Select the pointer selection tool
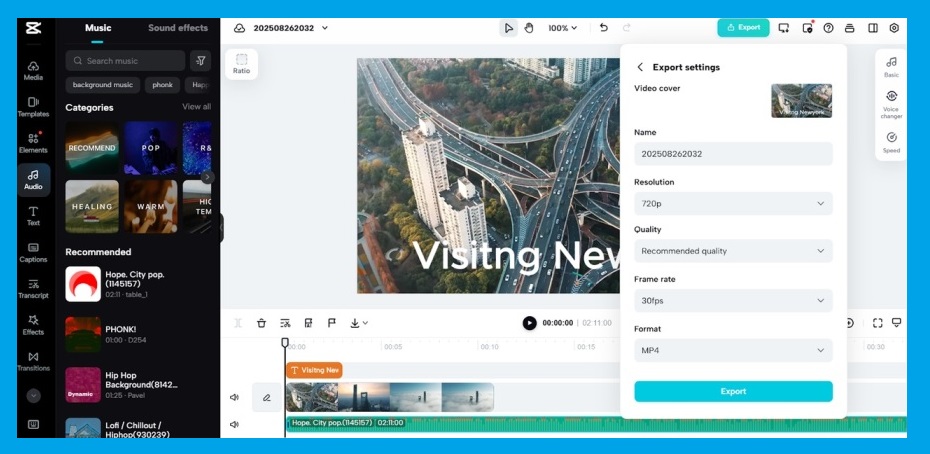This screenshot has width=930, height=454. [508, 28]
